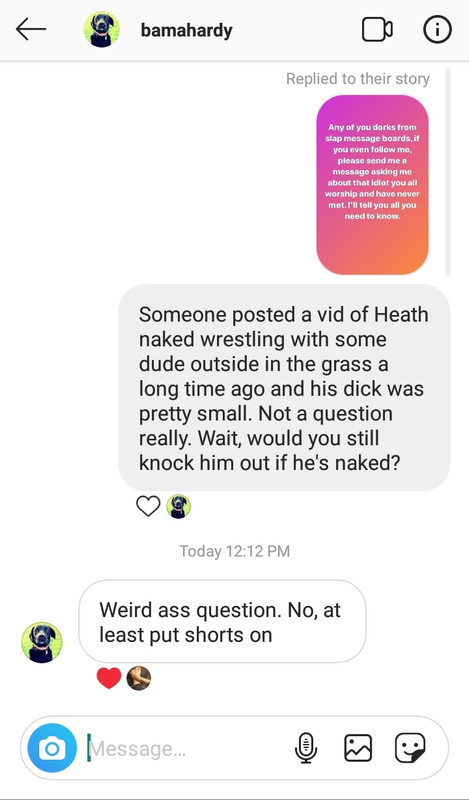Open bamahardy profile picture in header

click(102, 30)
